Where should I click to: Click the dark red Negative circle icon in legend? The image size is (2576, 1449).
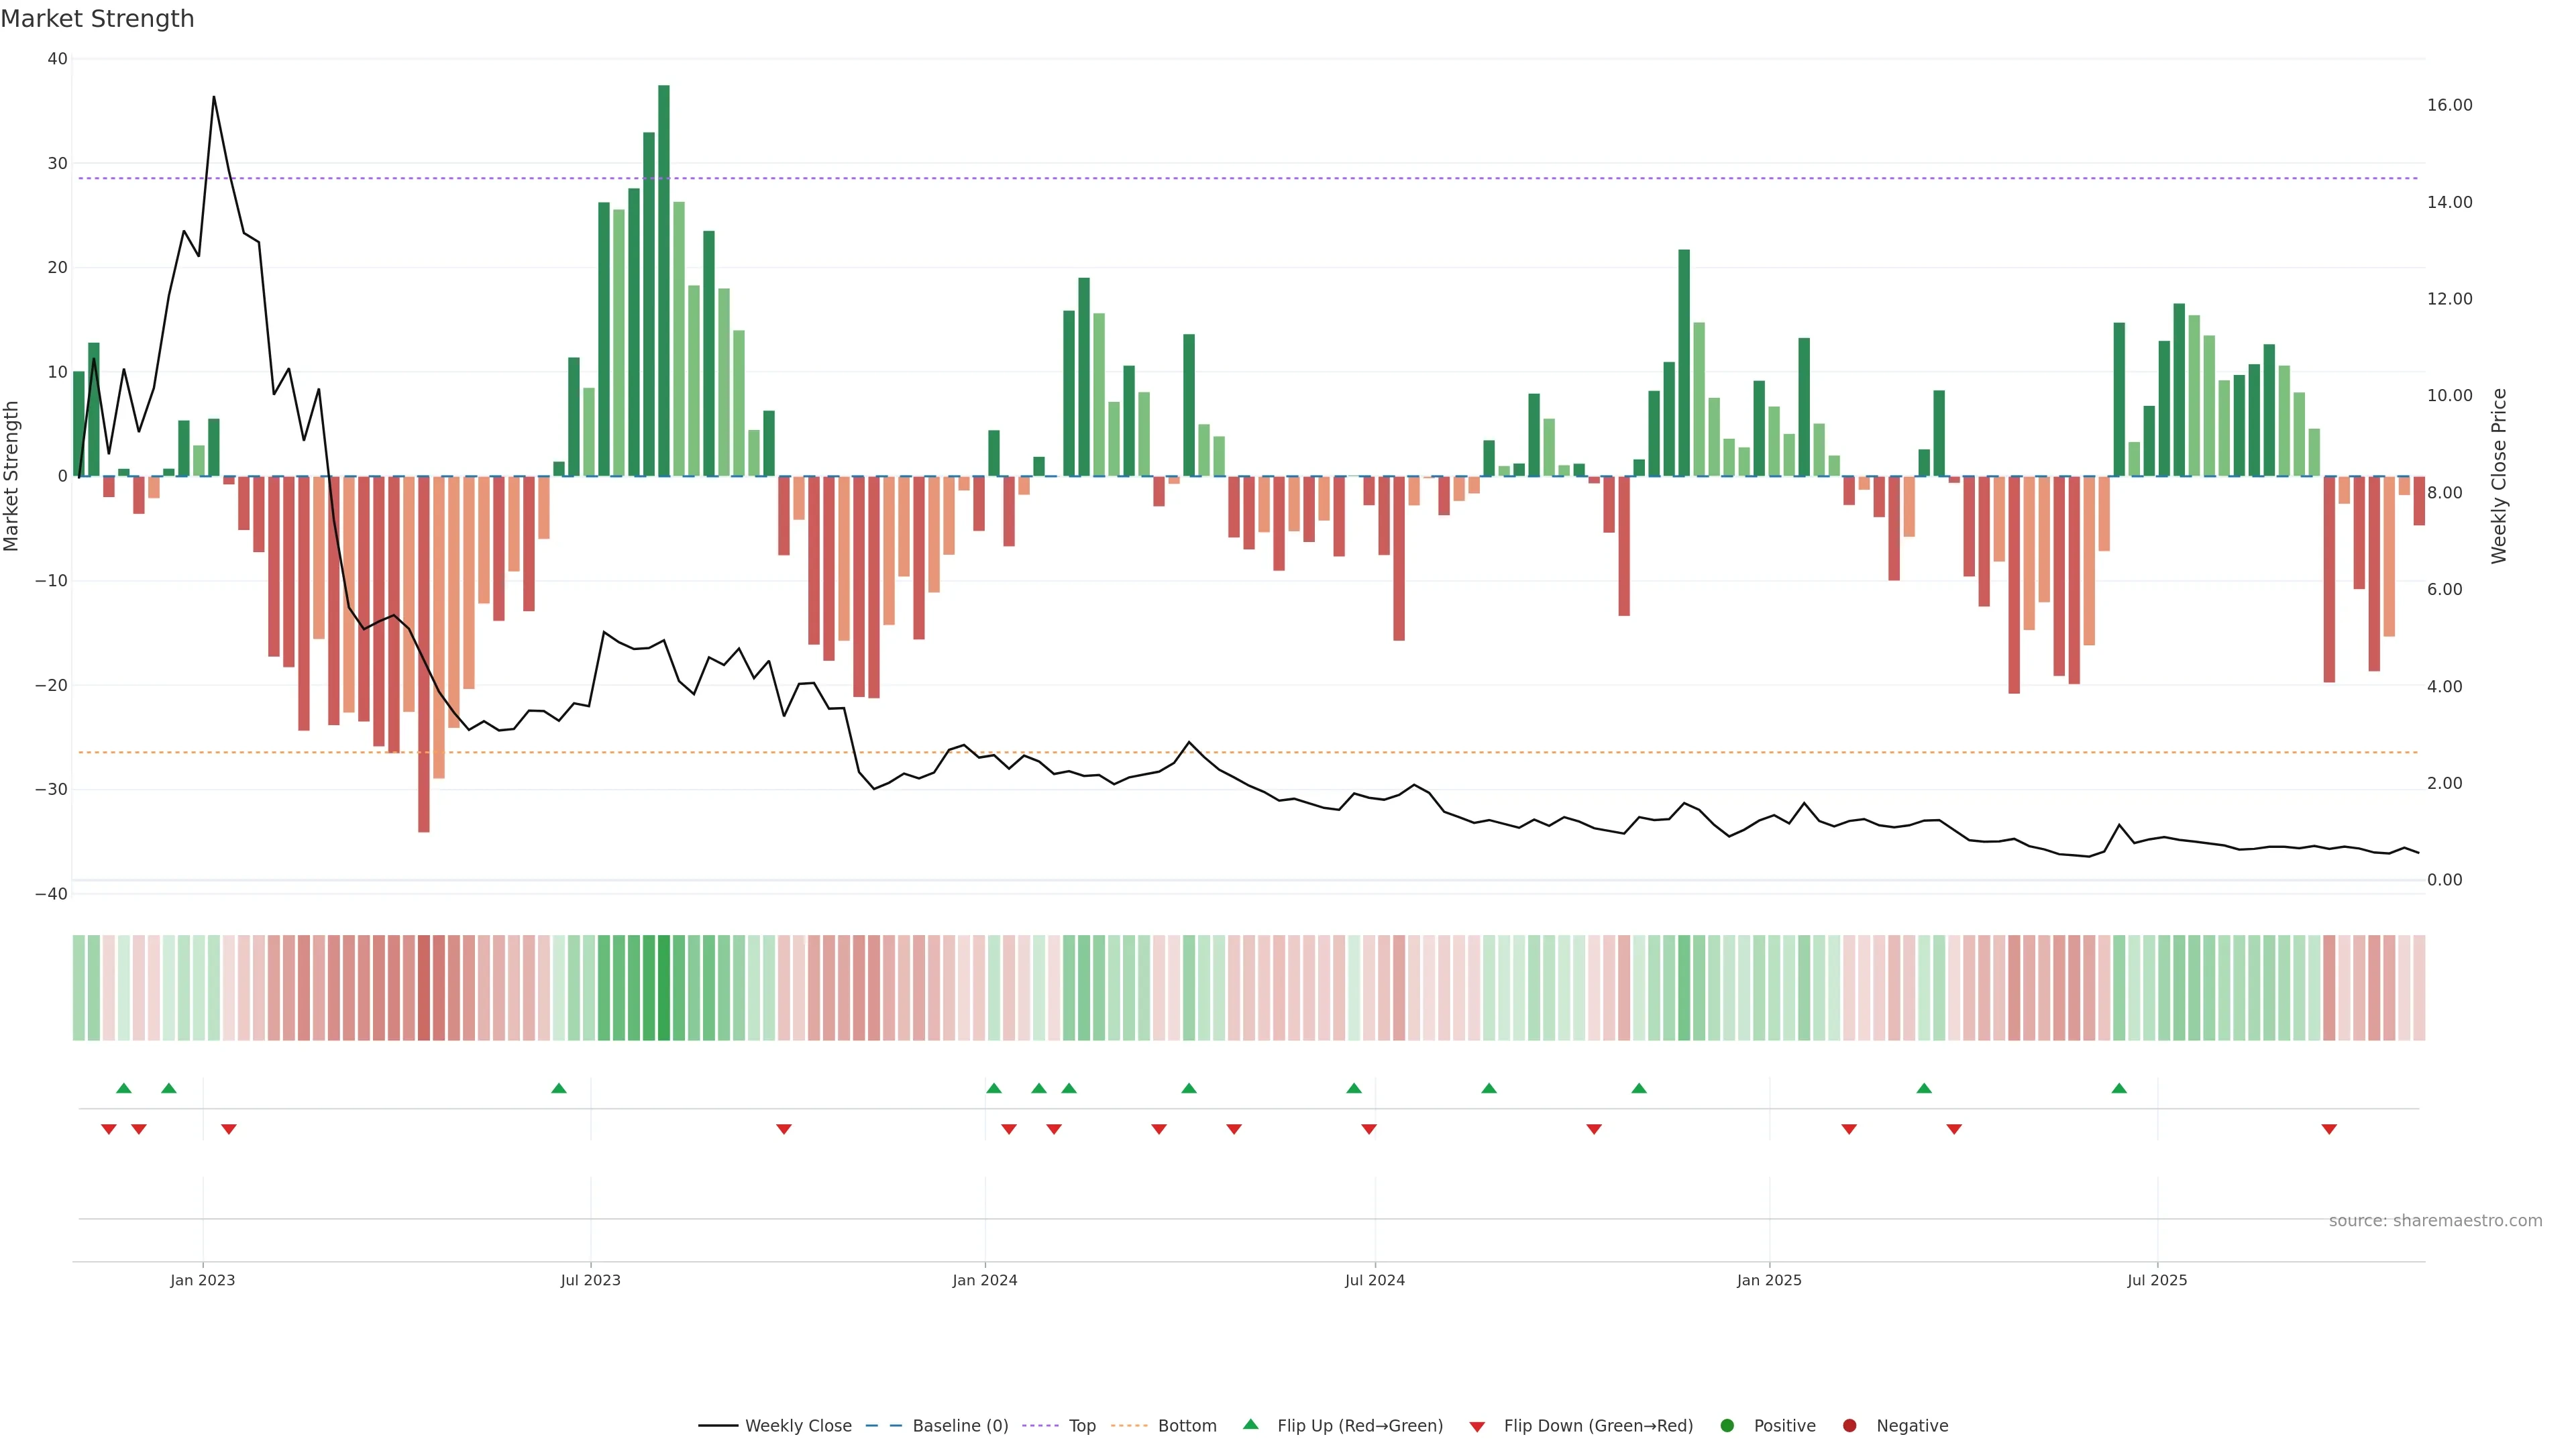pyautogui.click(x=1849, y=1426)
